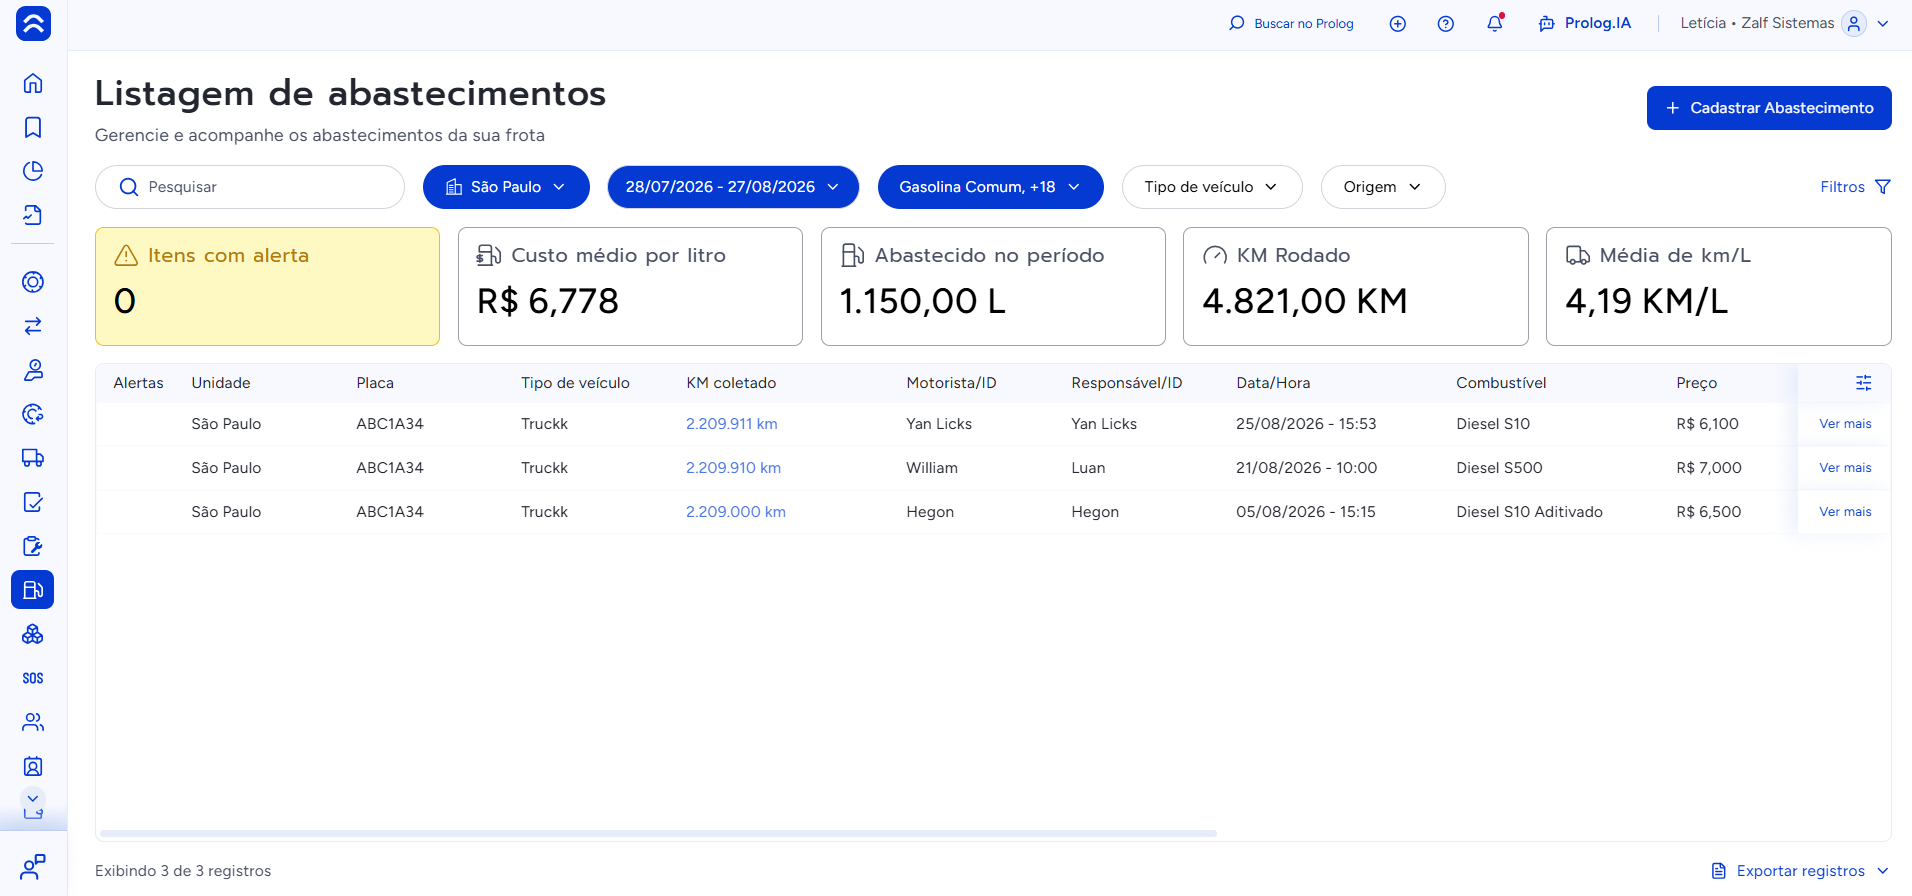Expand the Tipo de veículo filter
The height and width of the screenshot is (896, 1912).
coord(1212,187)
